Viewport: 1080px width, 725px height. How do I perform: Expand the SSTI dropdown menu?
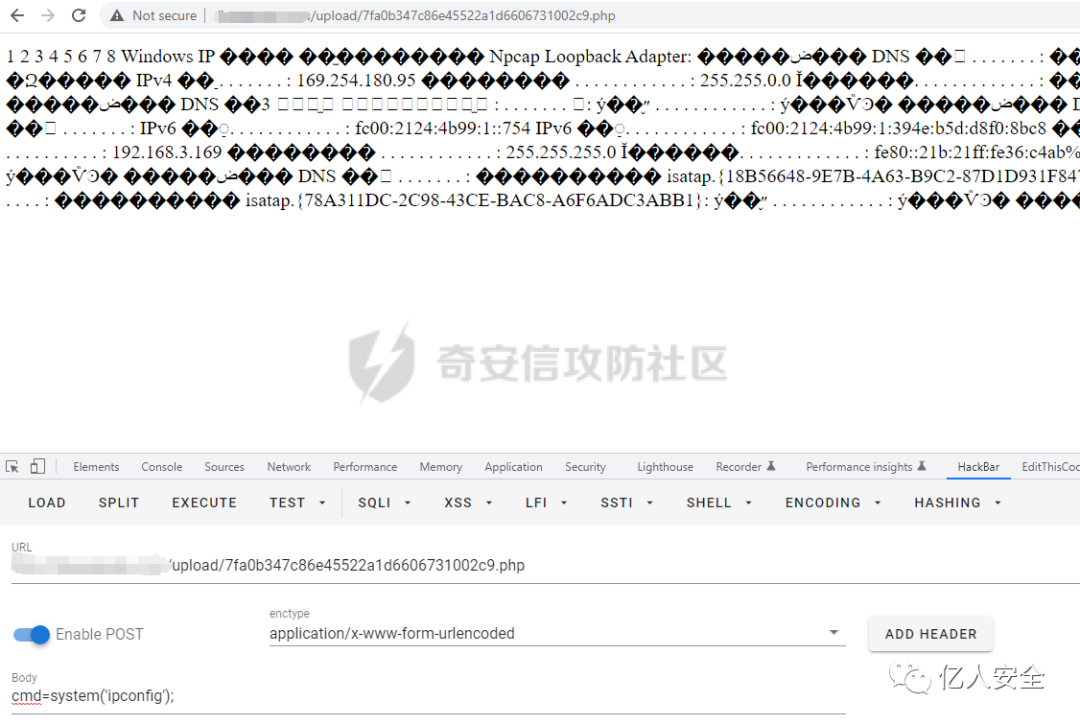tap(626, 503)
